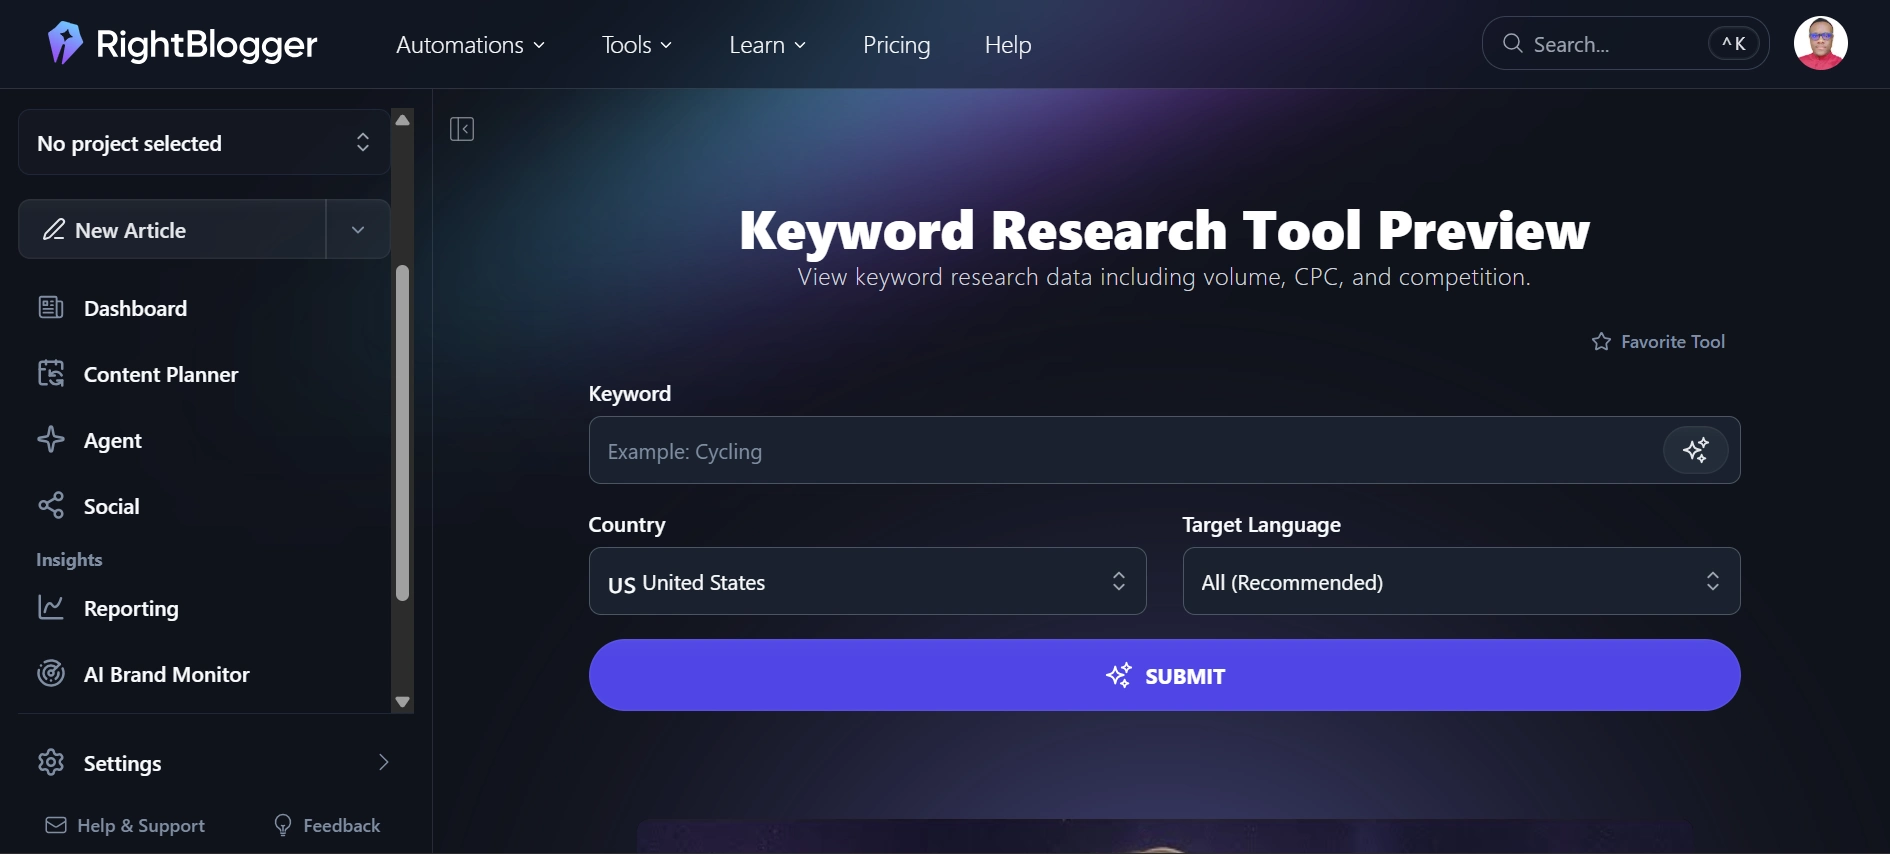Open the Tools menu
1890x854 pixels.
point(637,45)
